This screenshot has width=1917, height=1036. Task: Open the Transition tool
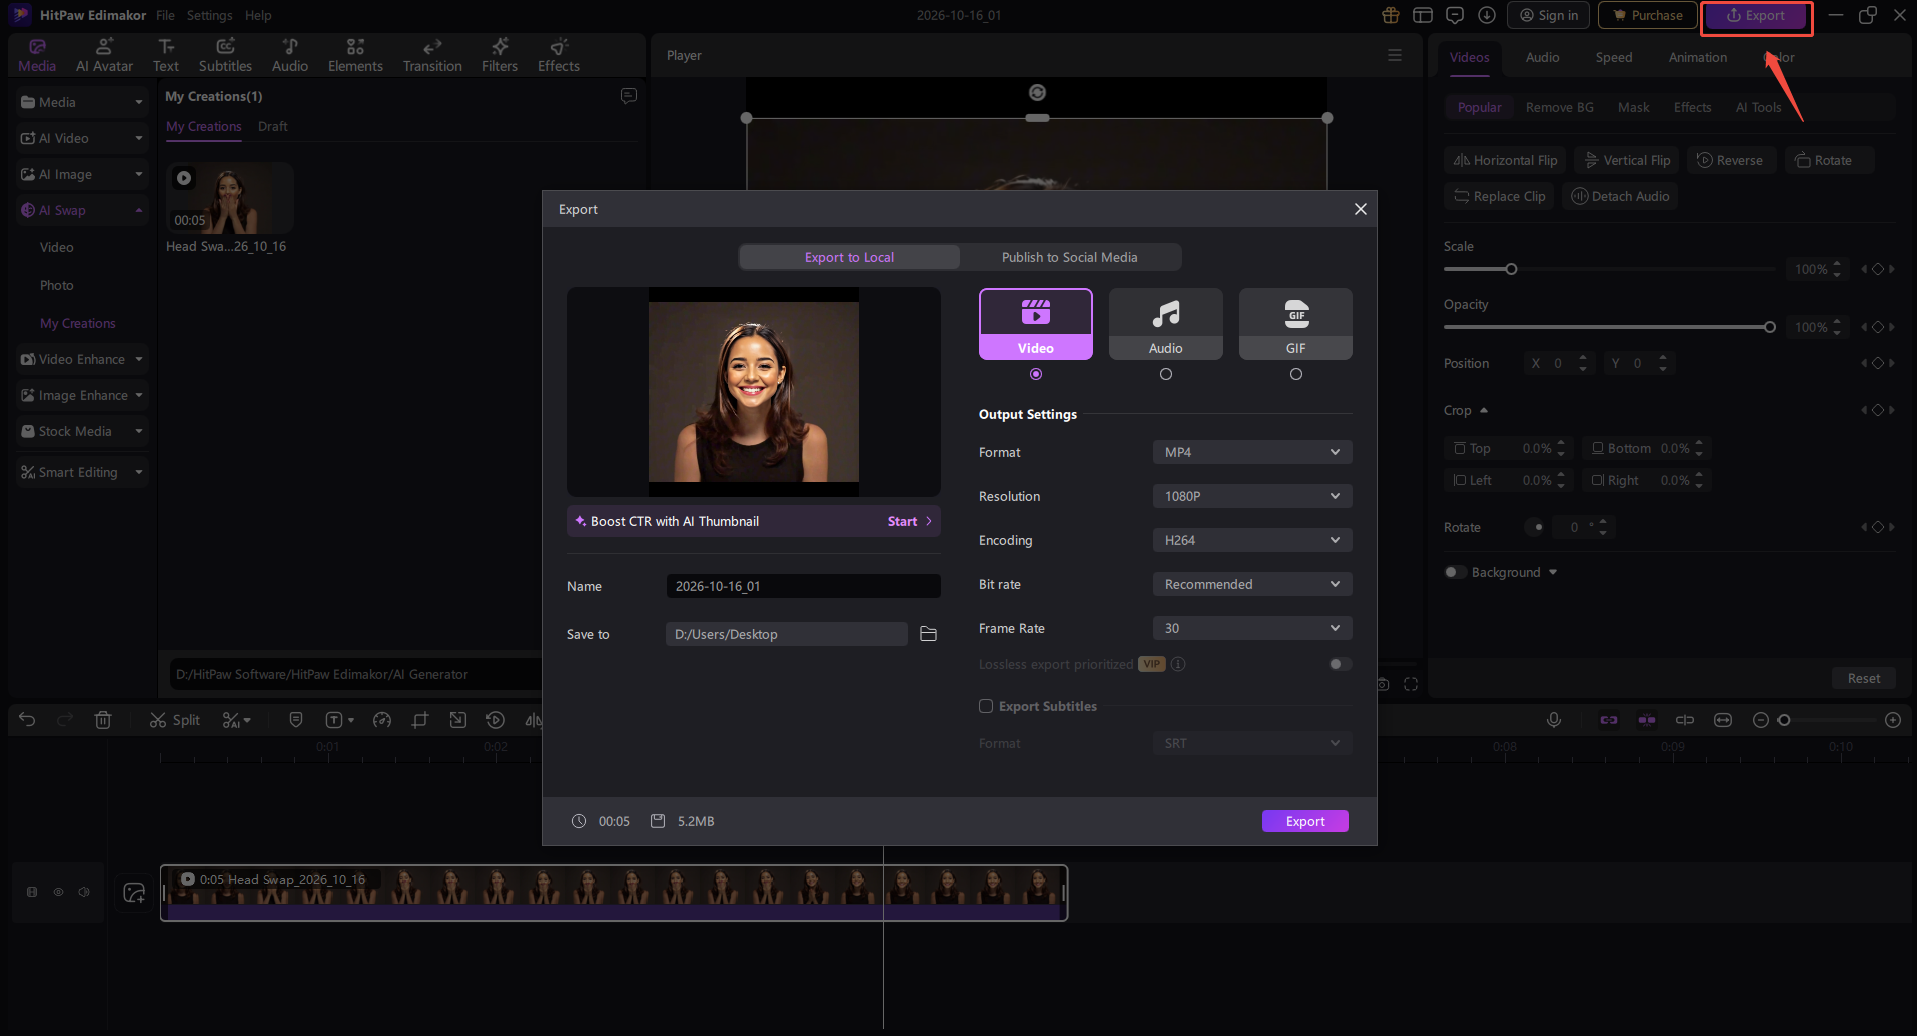432,55
